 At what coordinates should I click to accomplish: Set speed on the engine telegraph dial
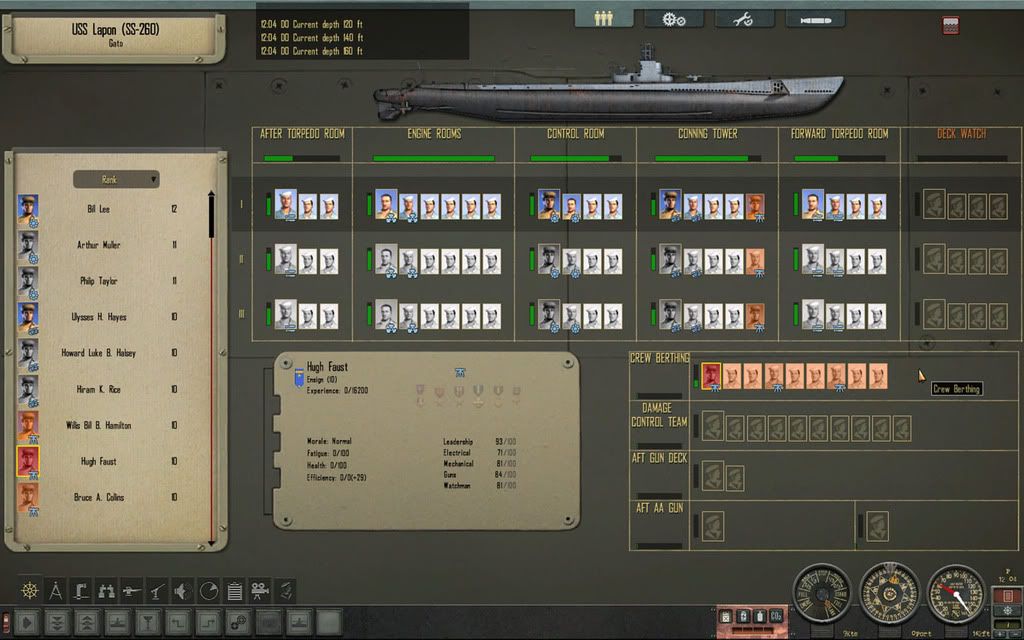click(822, 593)
